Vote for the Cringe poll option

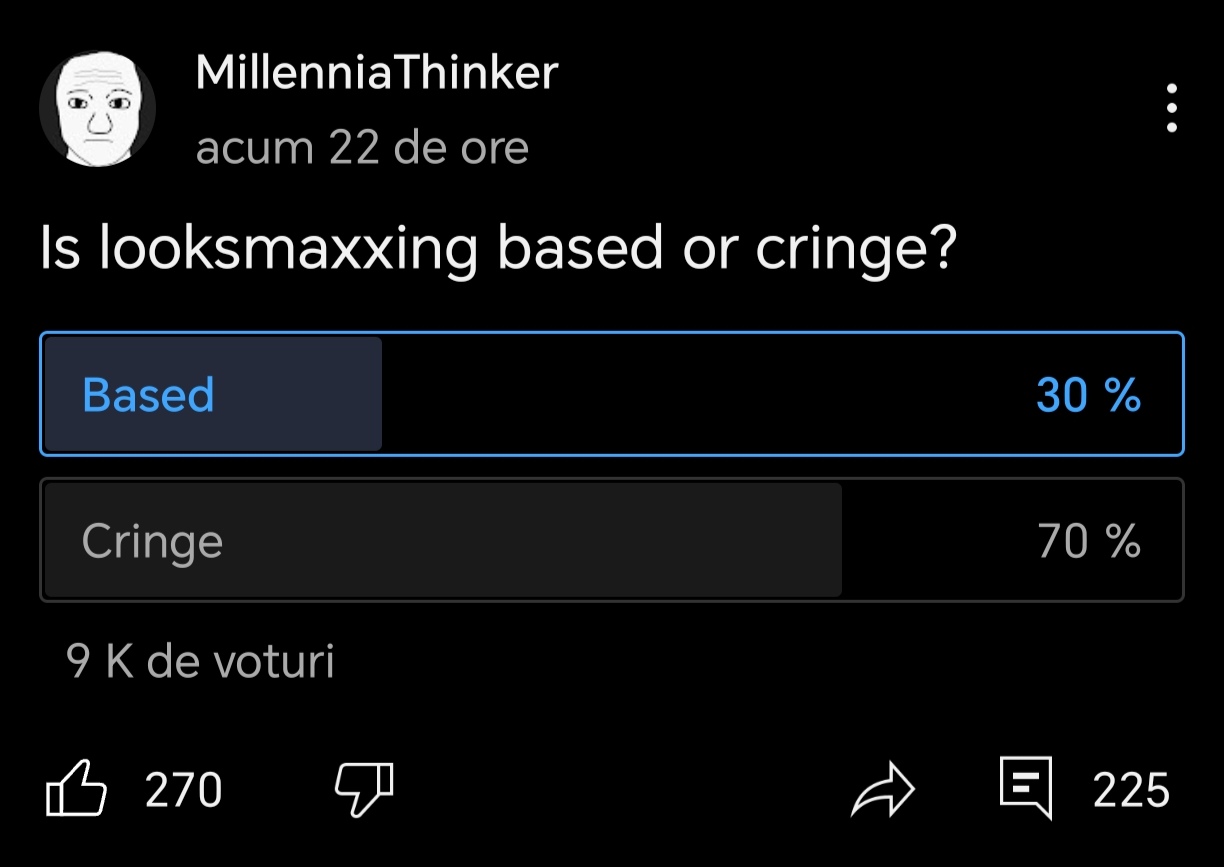pos(611,540)
